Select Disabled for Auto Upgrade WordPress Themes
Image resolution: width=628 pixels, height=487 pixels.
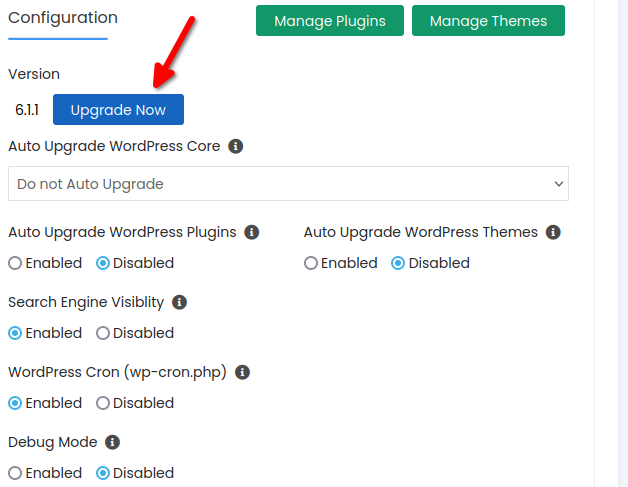point(398,264)
